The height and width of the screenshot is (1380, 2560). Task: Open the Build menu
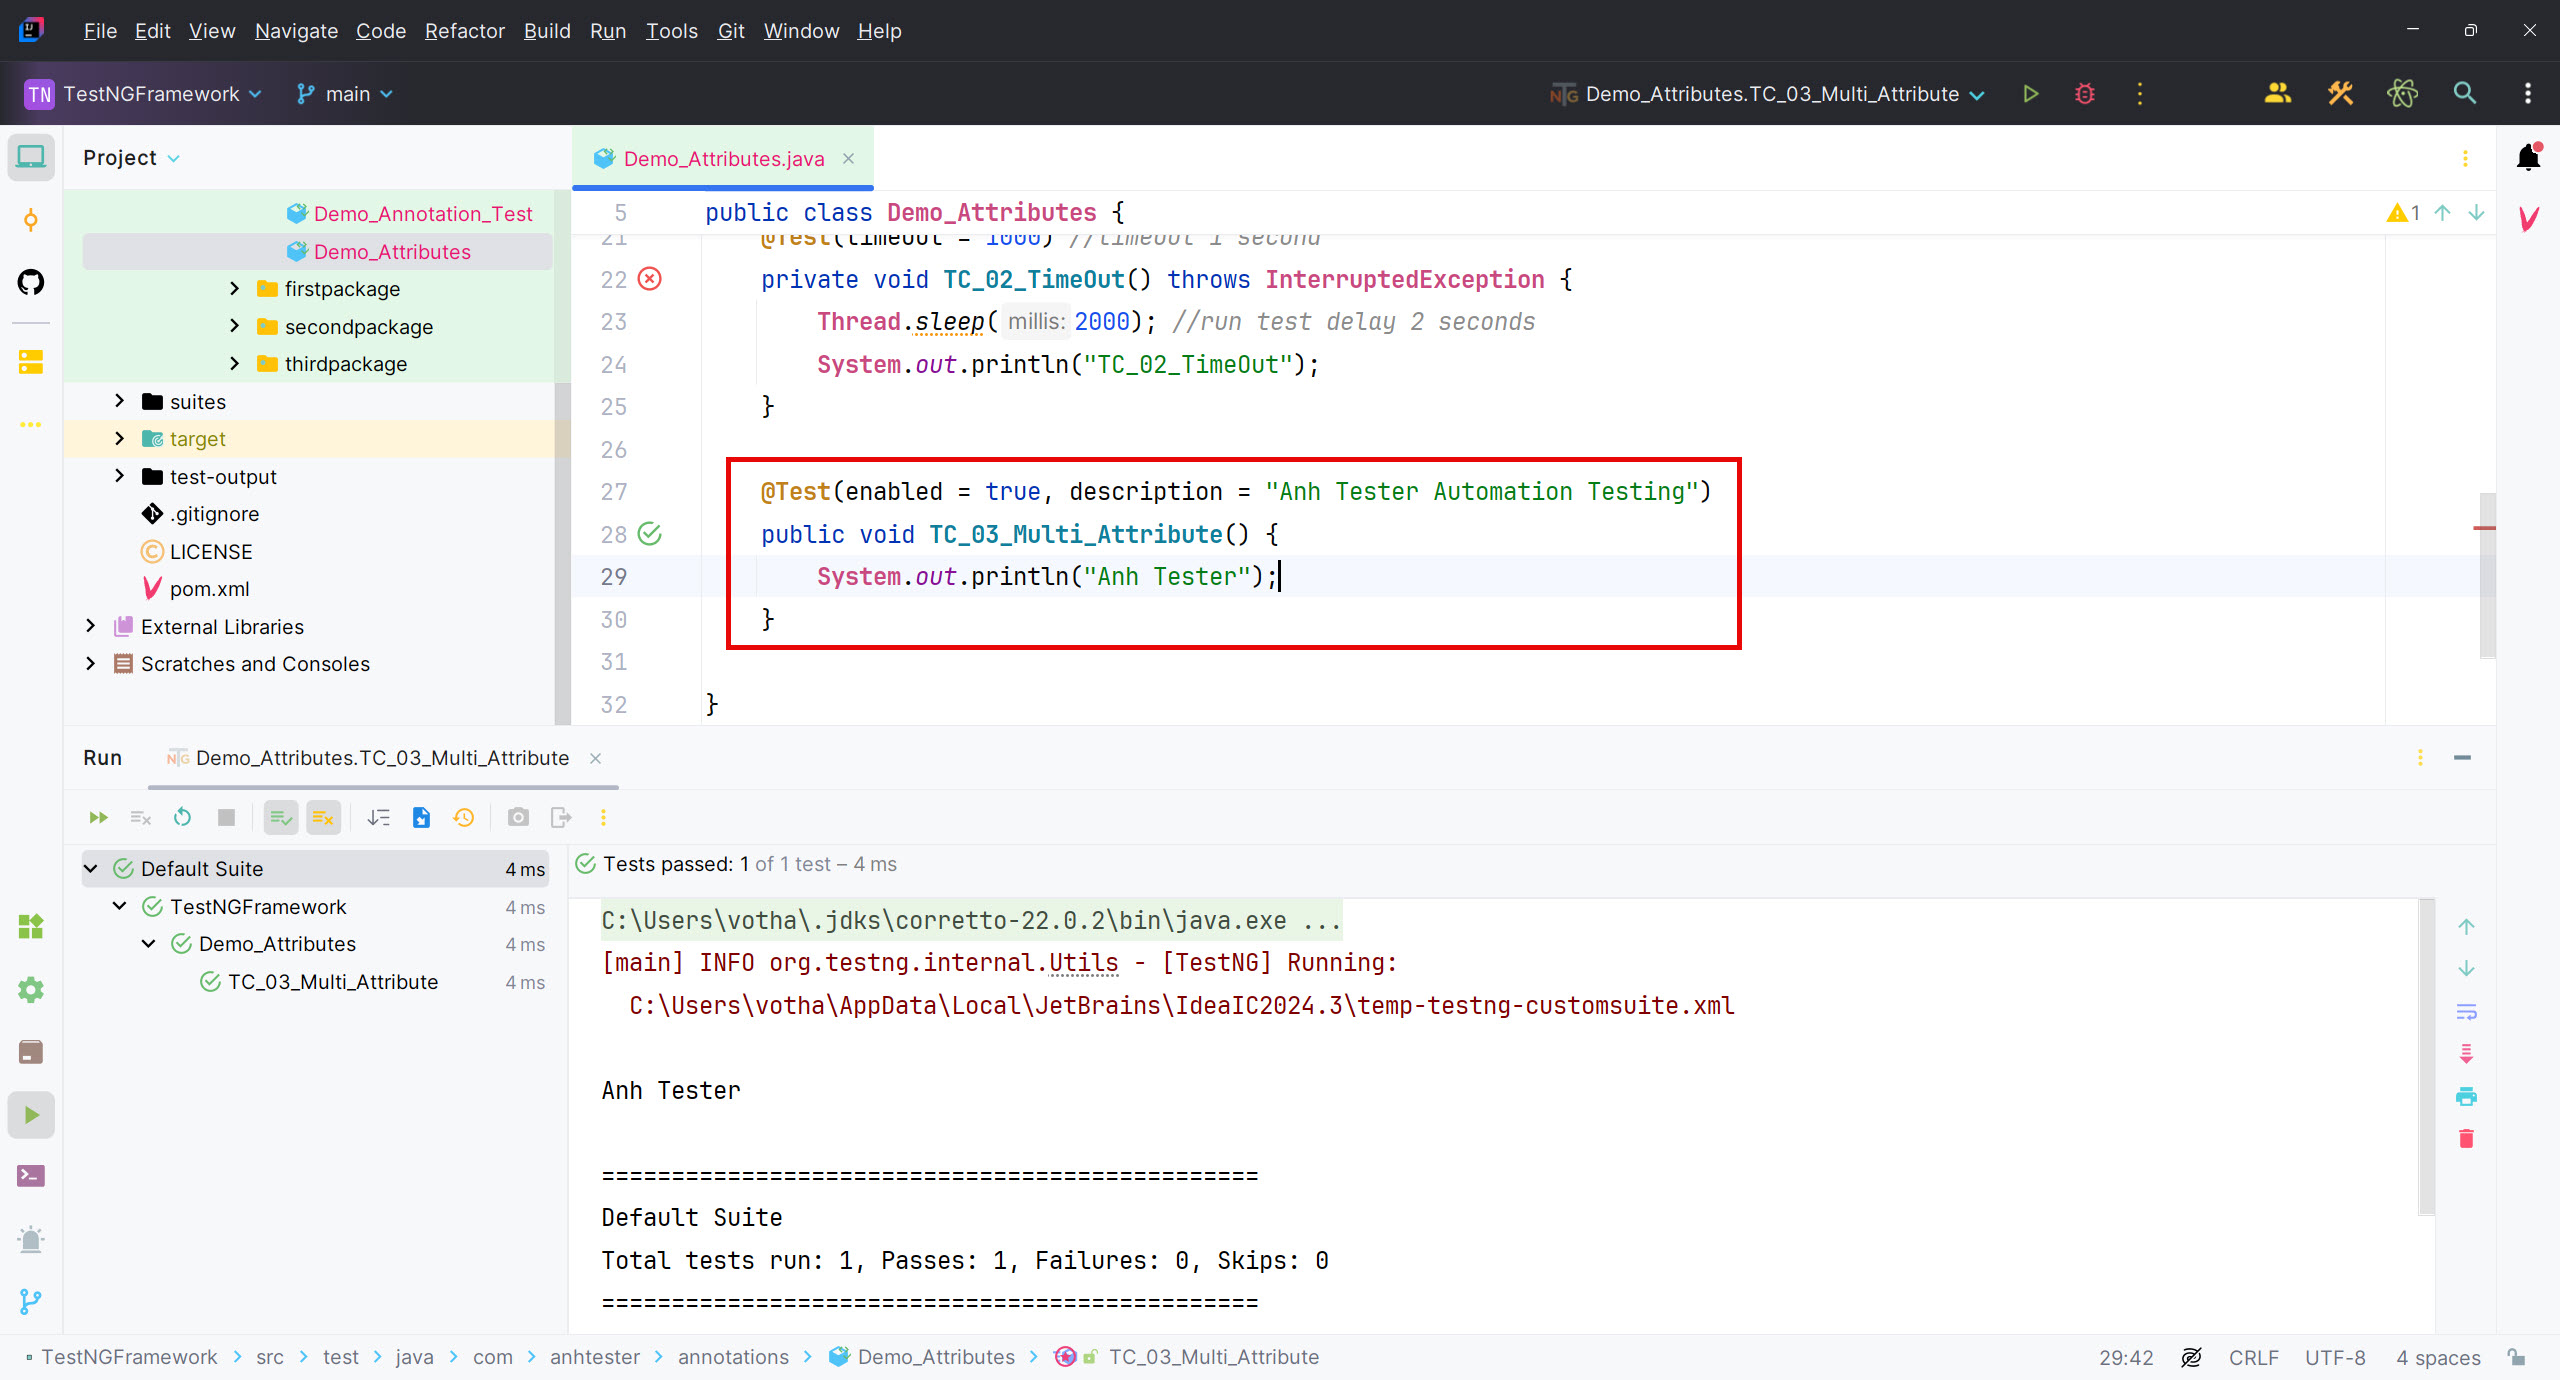click(x=547, y=31)
